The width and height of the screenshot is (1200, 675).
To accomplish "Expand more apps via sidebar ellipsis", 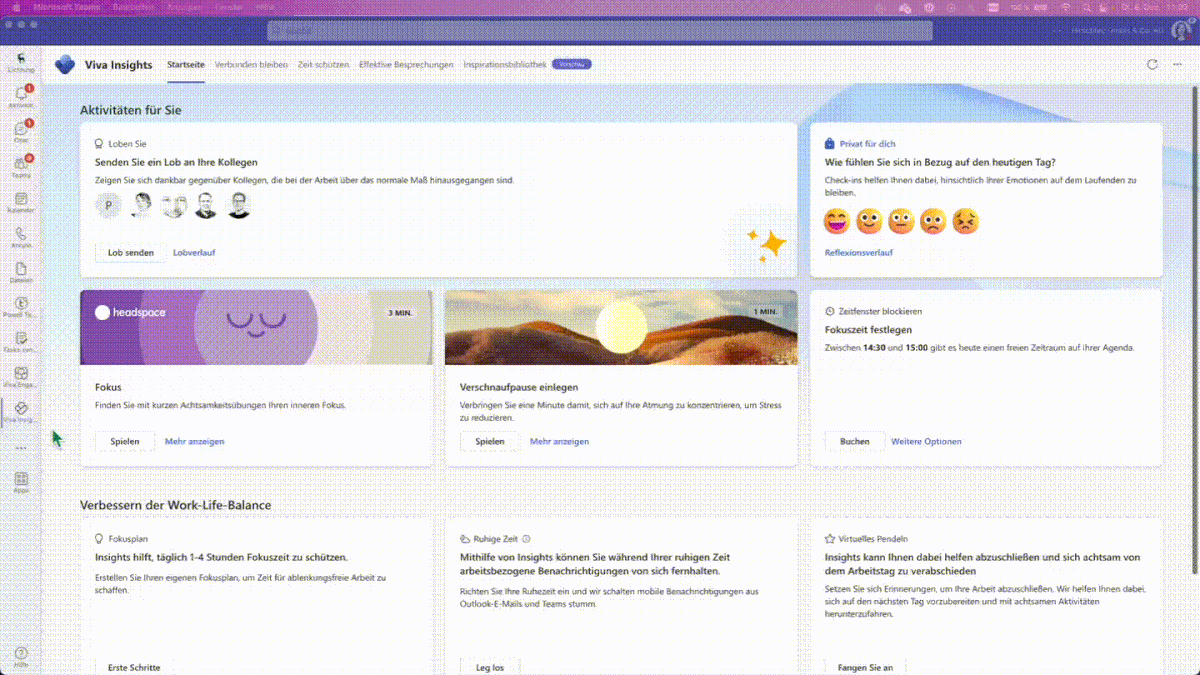I will (x=21, y=447).
